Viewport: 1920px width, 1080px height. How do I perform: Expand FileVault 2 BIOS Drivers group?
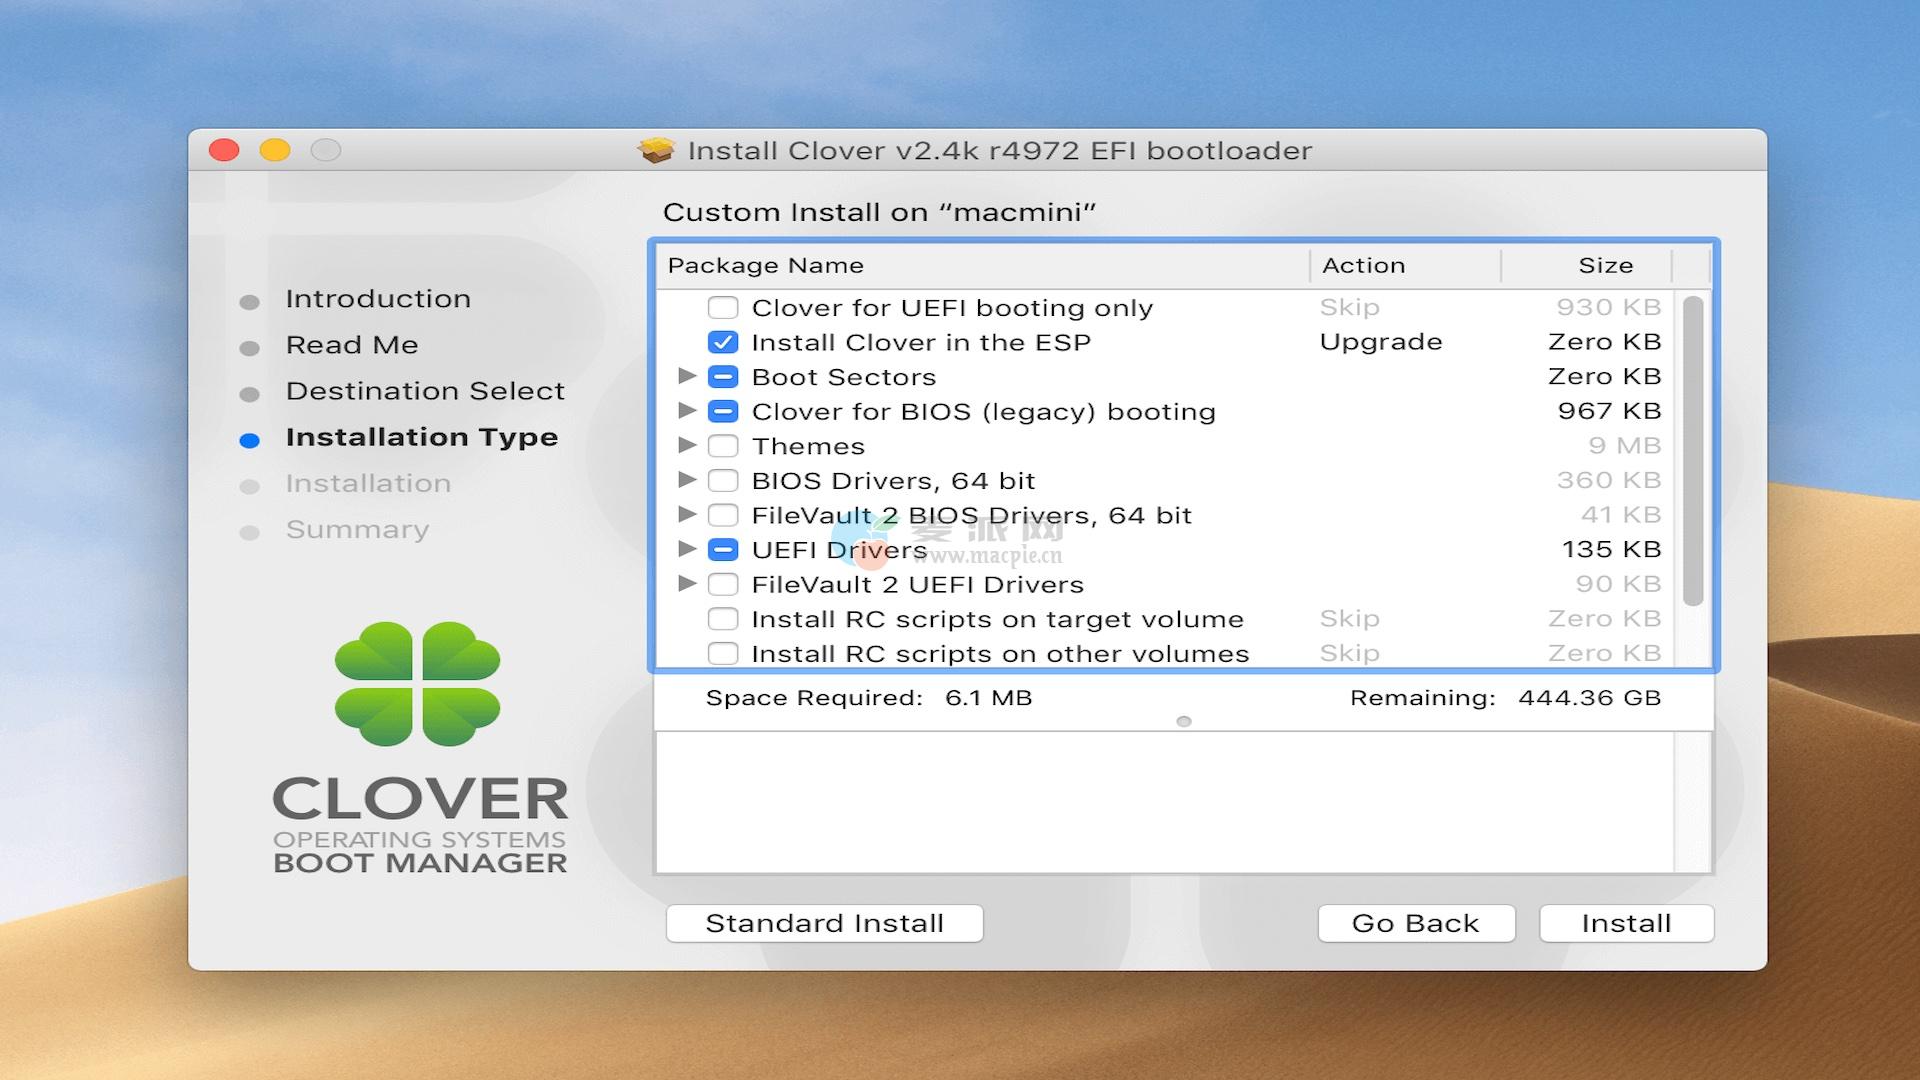click(687, 514)
